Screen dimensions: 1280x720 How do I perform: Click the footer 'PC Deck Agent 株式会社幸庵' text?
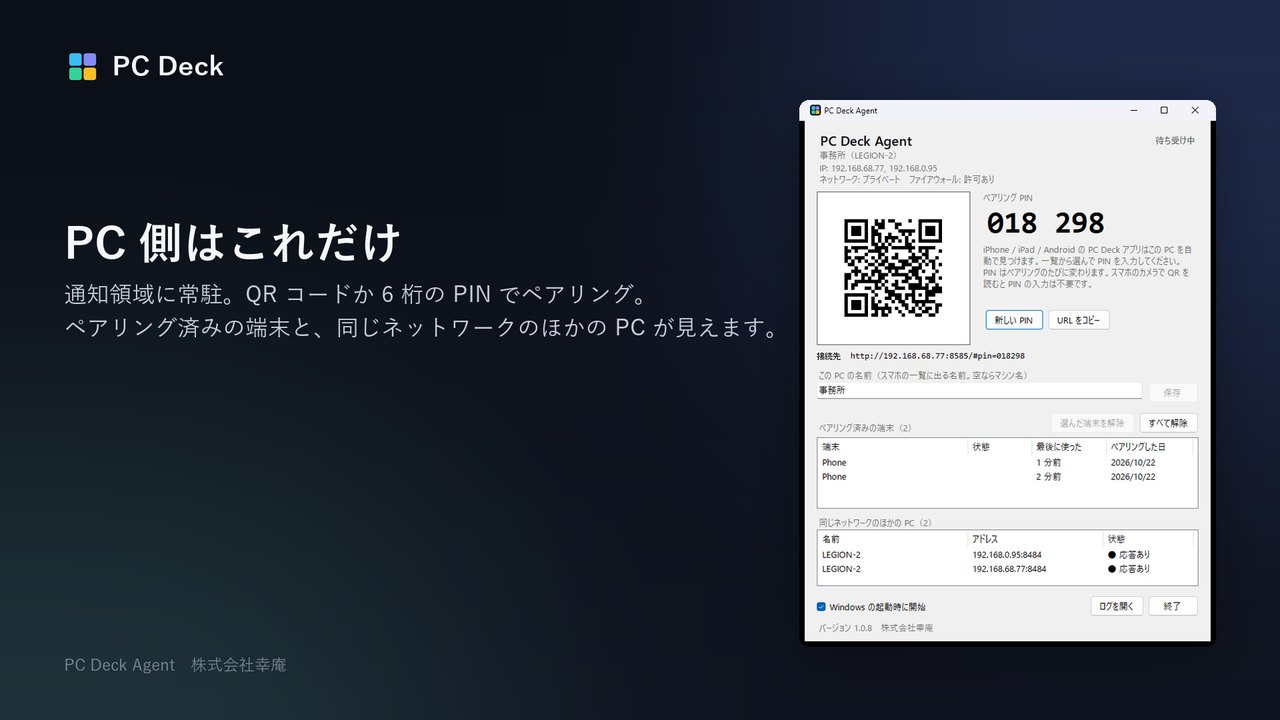[x=175, y=665]
